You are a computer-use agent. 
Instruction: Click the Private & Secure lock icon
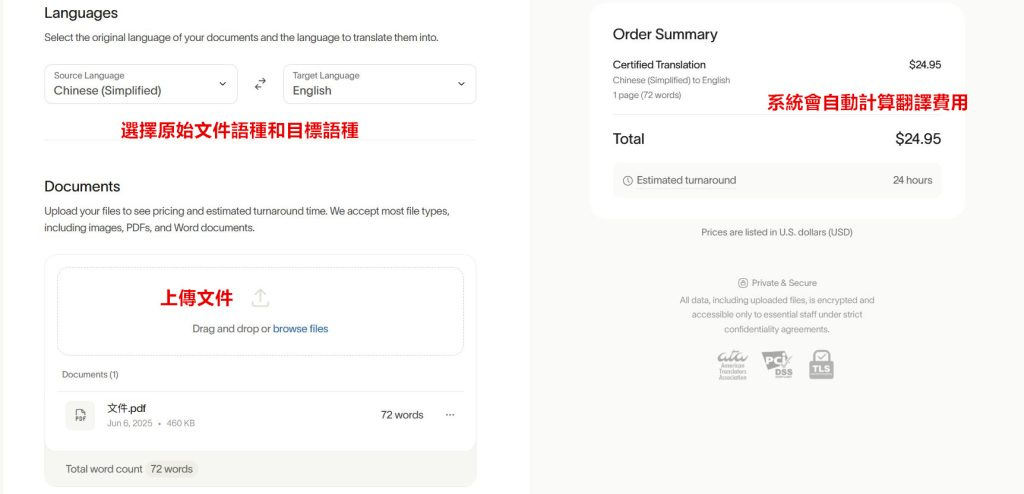[x=742, y=283]
